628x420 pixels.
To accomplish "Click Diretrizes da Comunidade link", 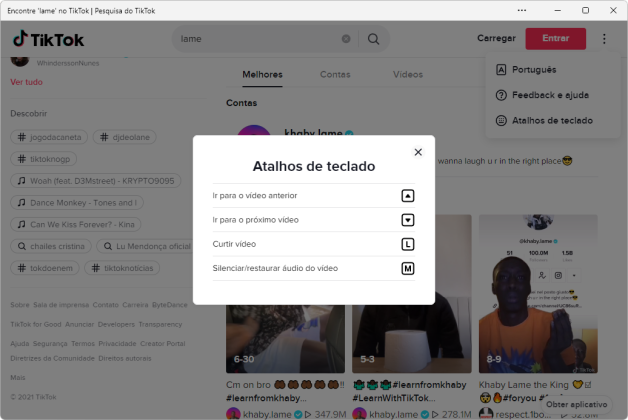I will [52, 358].
